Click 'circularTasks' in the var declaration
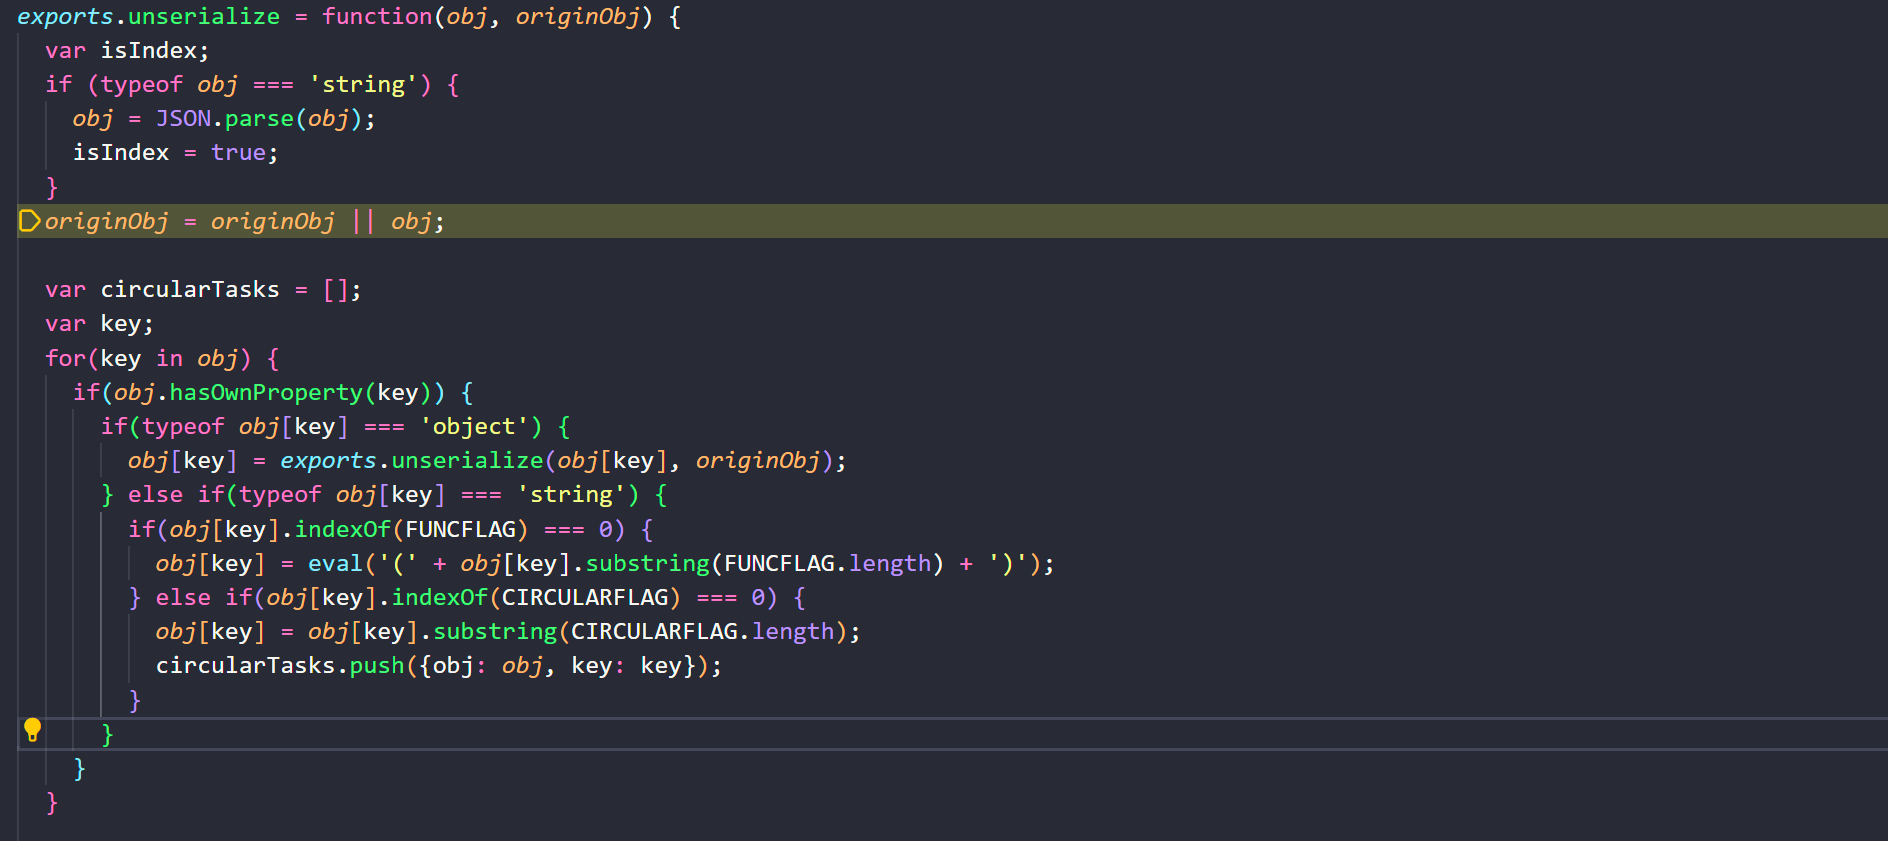The height and width of the screenshot is (841, 1888). pos(190,290)
